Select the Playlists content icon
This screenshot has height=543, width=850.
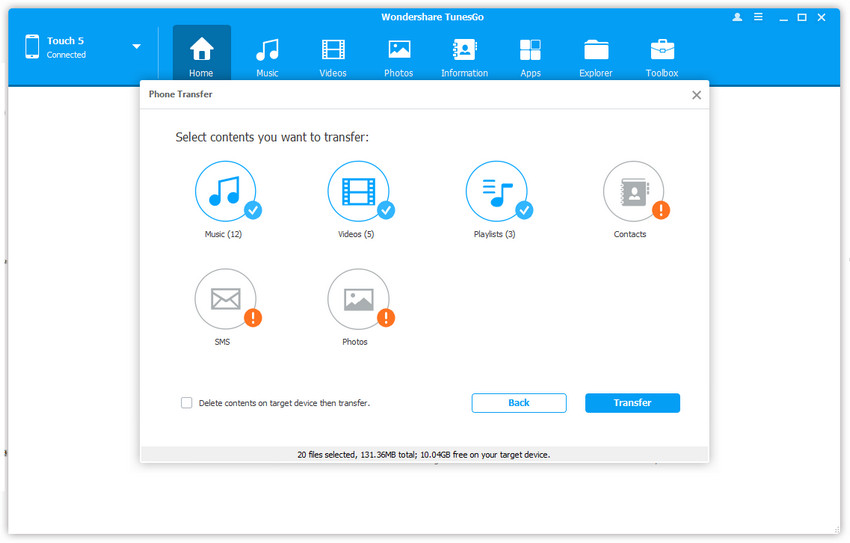coord(496,191)
